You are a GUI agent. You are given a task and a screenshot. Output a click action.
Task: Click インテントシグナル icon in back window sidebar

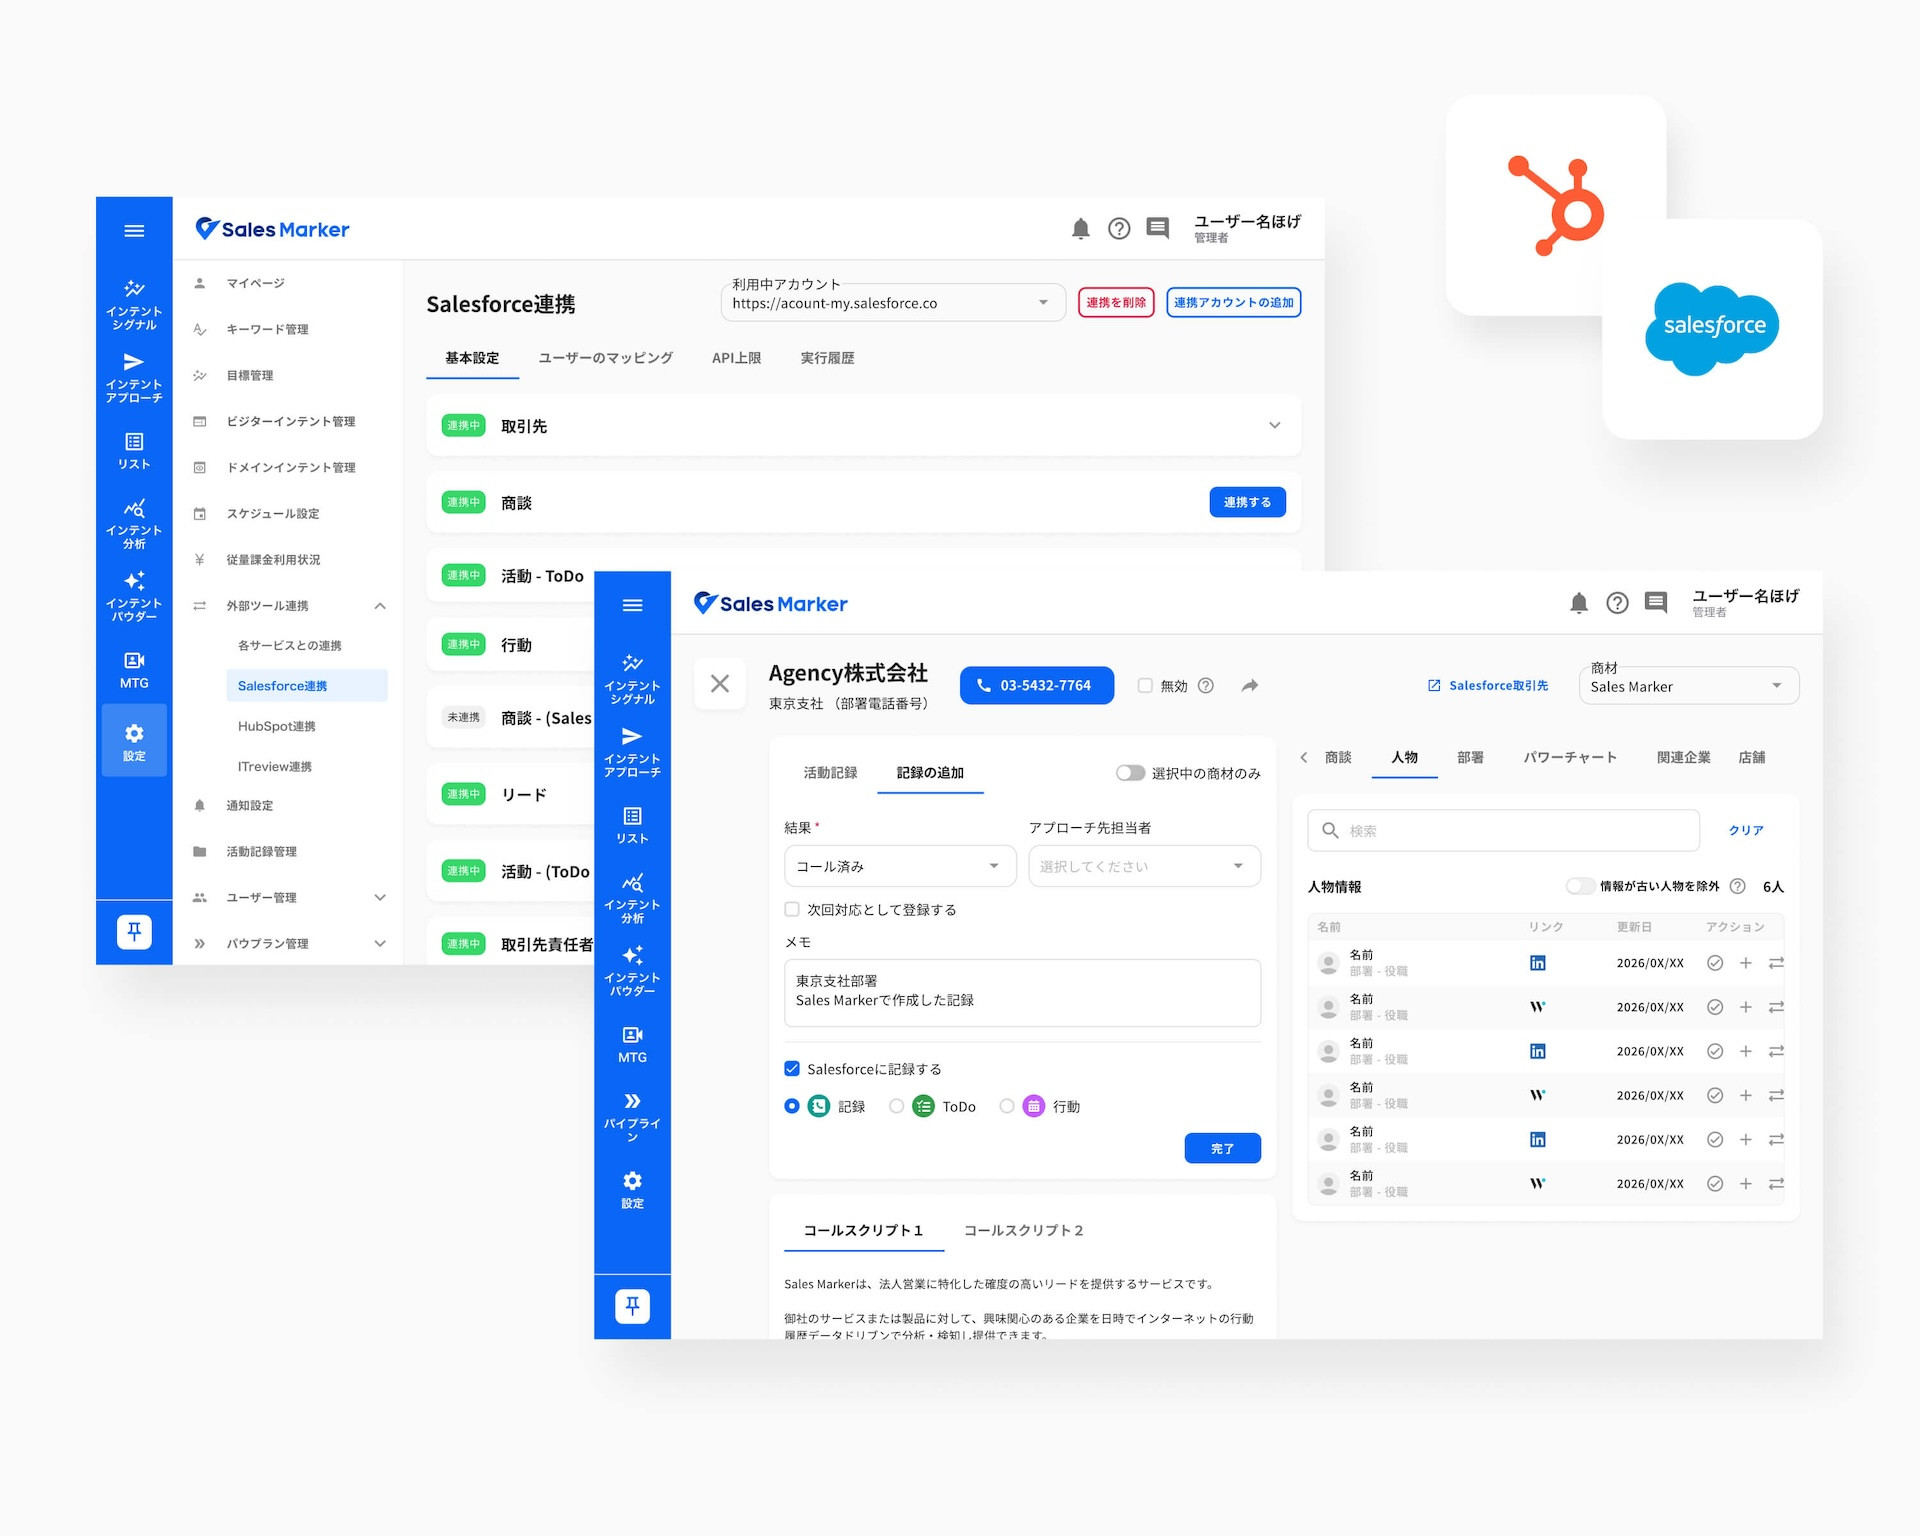(x=134, y=304)
